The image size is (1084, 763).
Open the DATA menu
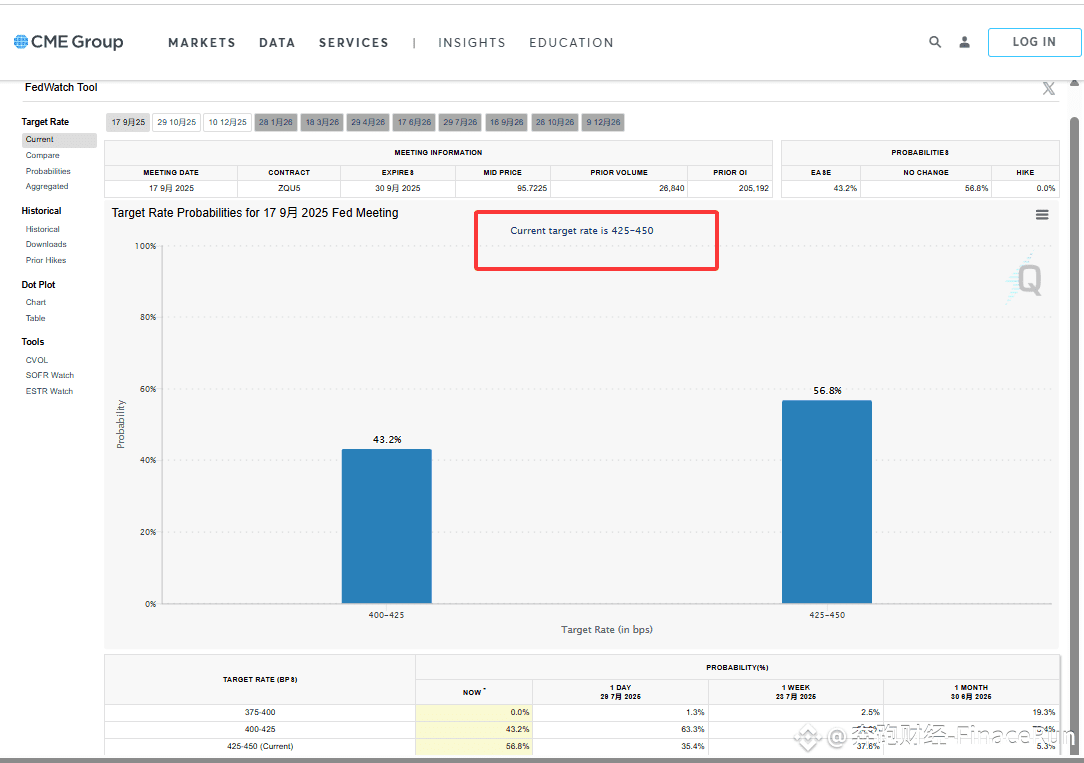(277, 43)
